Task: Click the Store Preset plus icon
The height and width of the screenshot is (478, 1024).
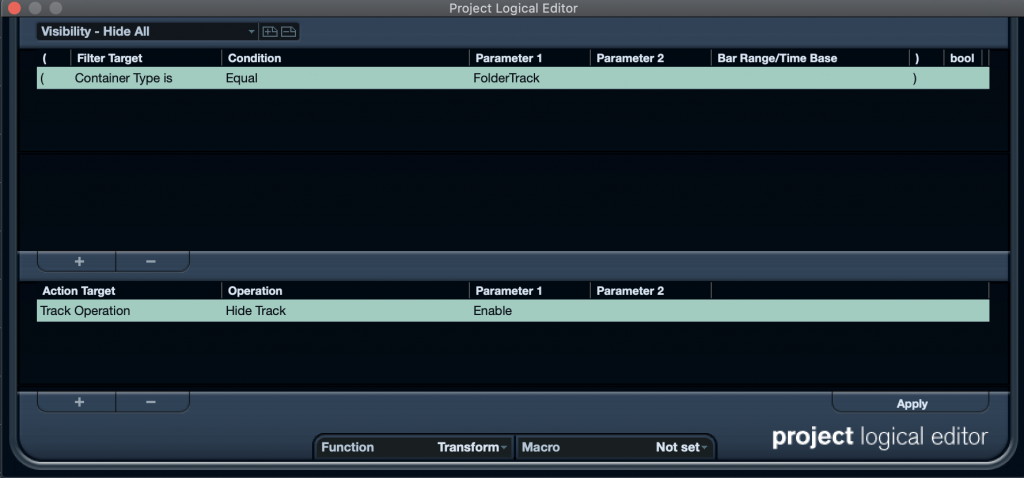Action: (270, 31)
